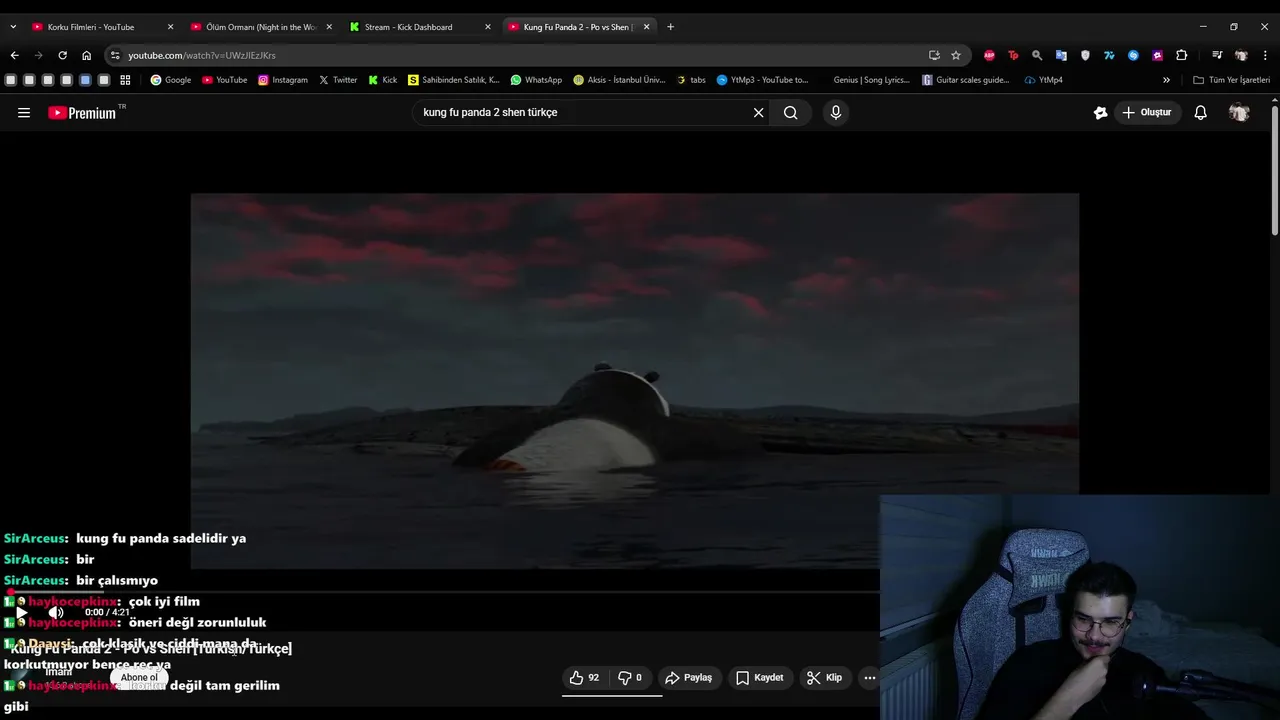The width and height of the screenshot is (1280, 720).
Task: Click the sparkle icon beside the Oluştur button
Action: (x=1100, y=113)
